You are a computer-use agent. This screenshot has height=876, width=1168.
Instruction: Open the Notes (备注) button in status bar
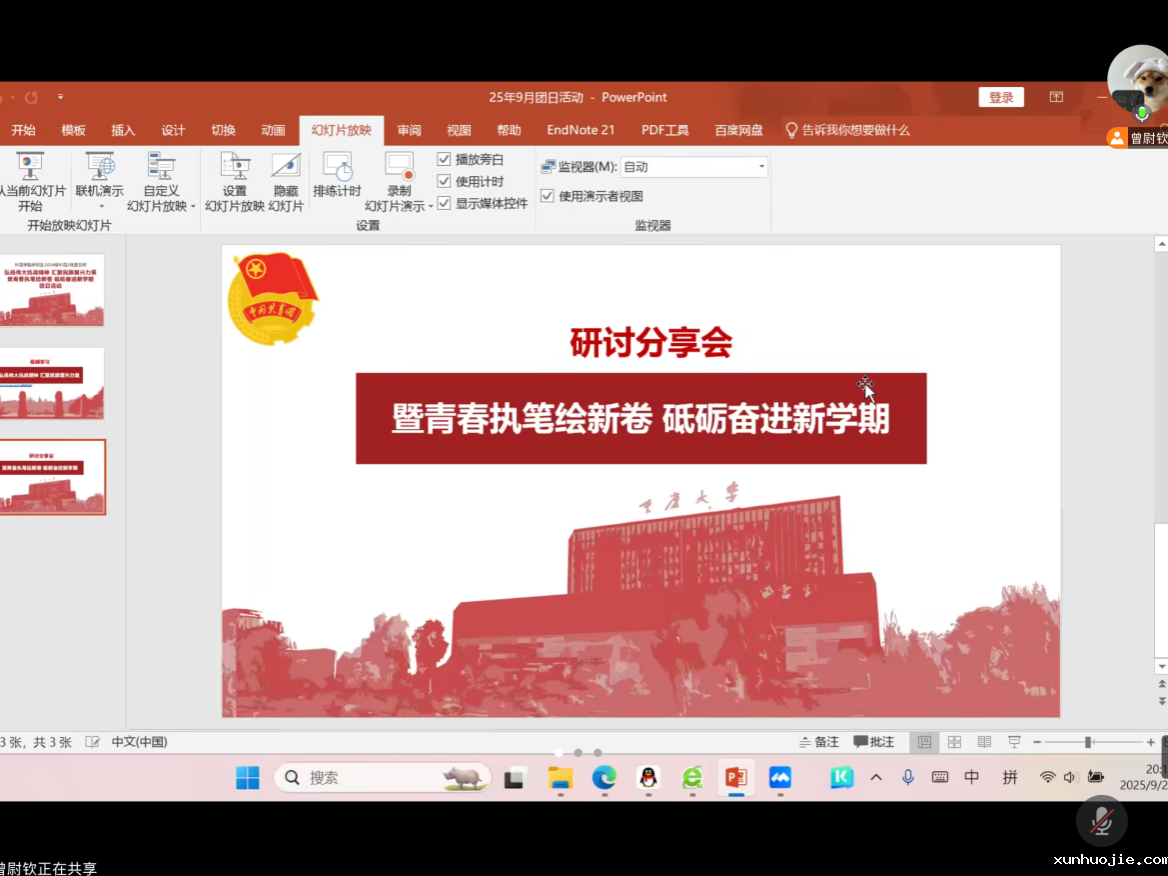click(x=819, y=742)
